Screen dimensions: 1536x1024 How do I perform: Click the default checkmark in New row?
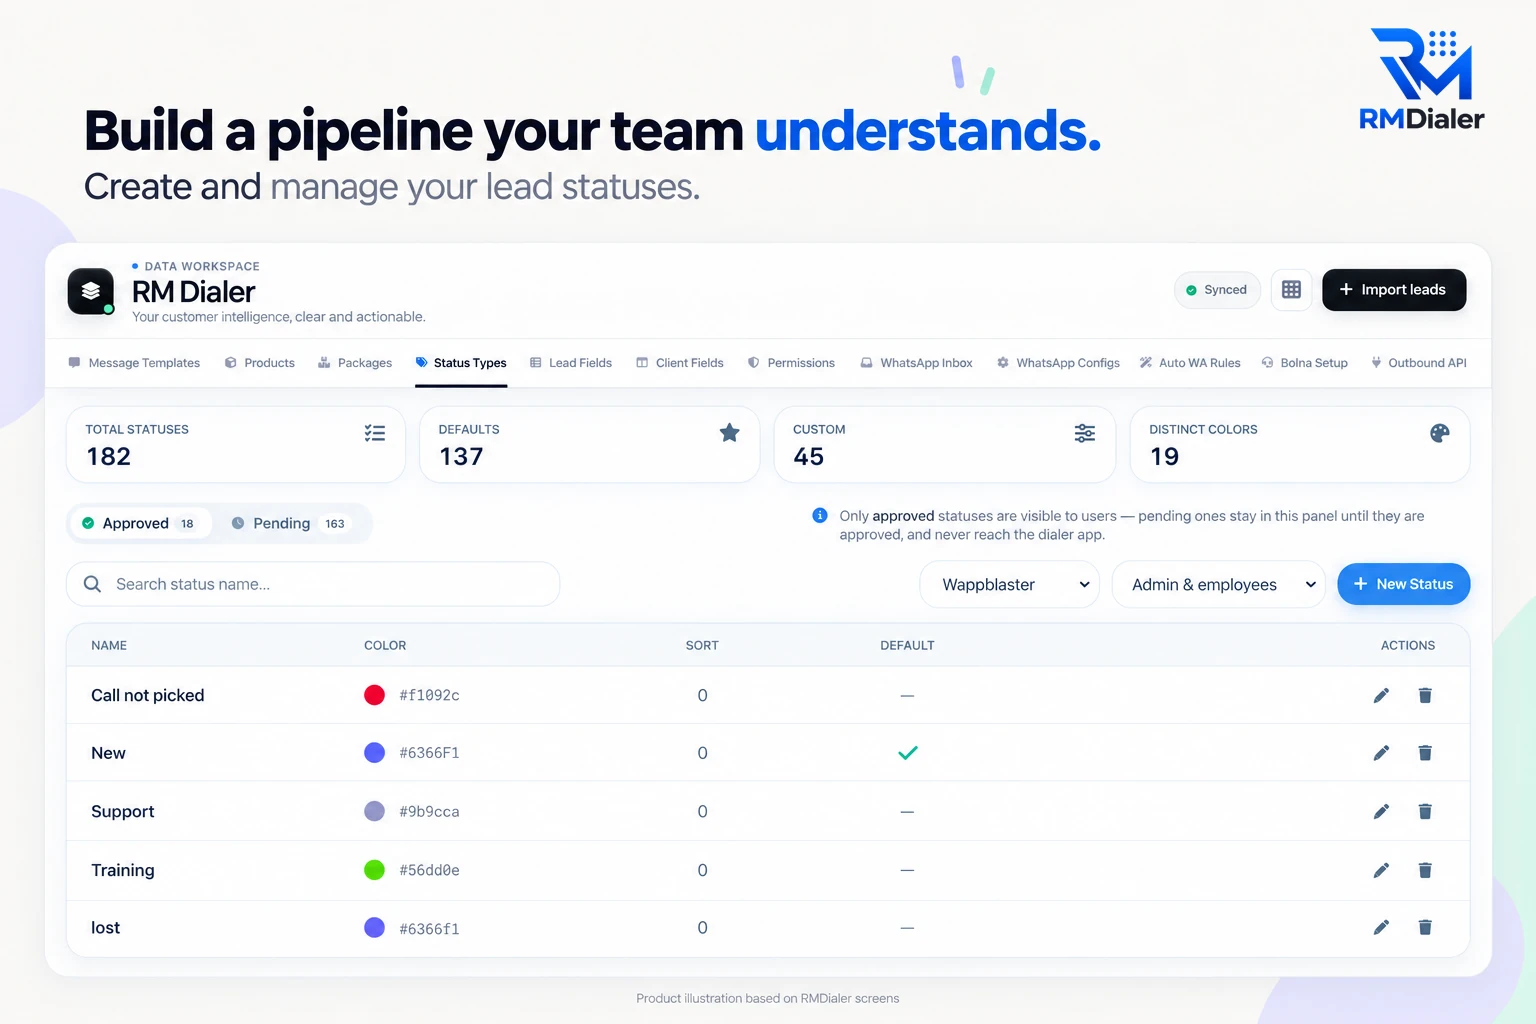908,753
